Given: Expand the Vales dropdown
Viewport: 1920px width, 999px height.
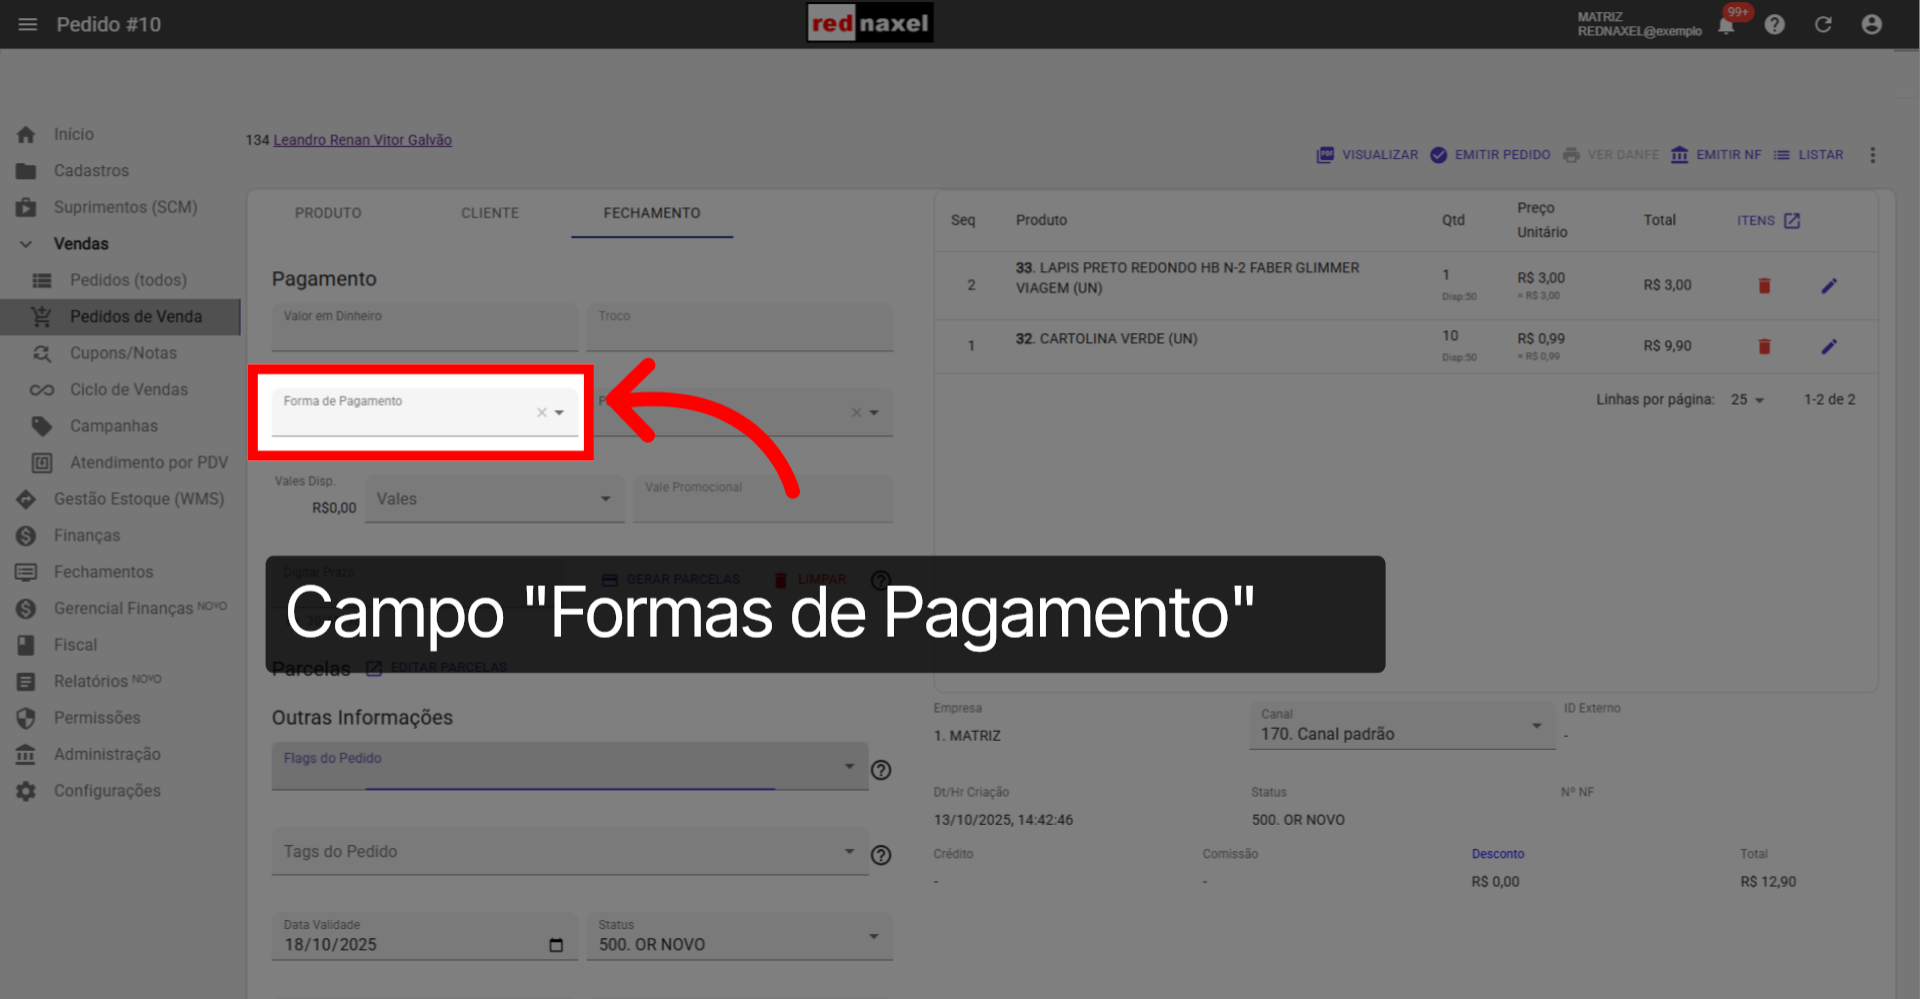Looking at the screenshot, I should pyautogui.click(x=604, y=498).
